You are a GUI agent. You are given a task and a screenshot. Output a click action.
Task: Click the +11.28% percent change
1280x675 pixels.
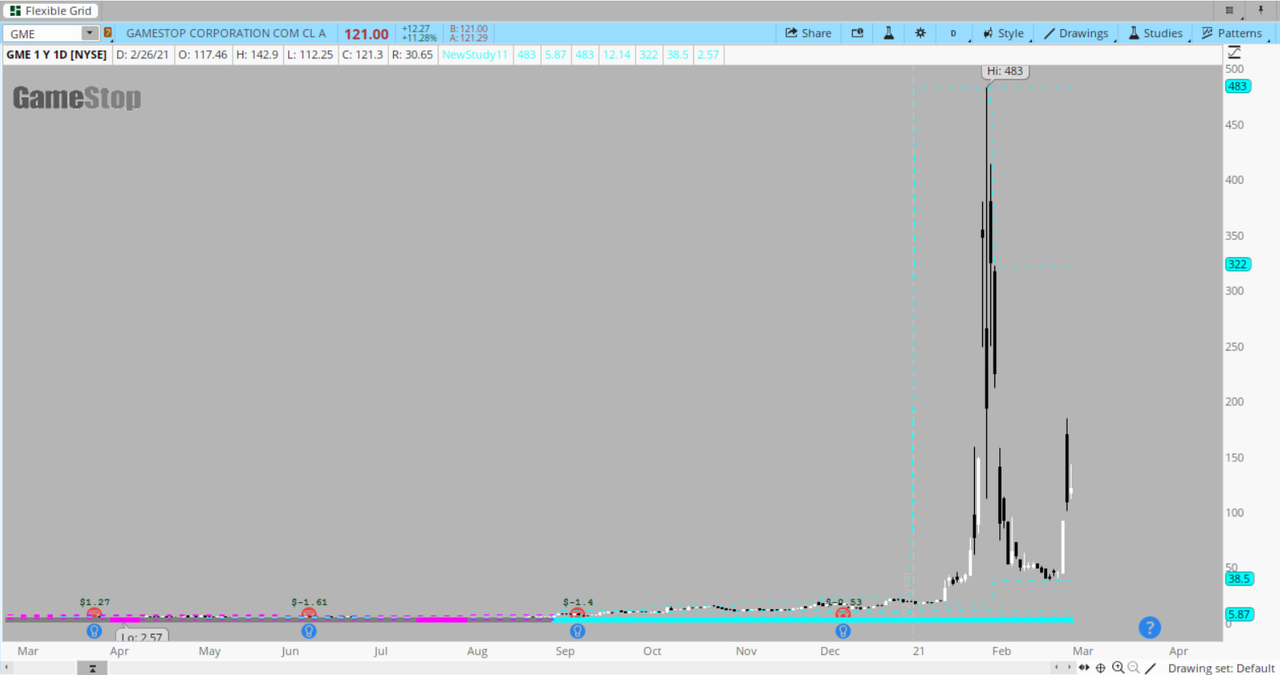click(x=419, y=38)
